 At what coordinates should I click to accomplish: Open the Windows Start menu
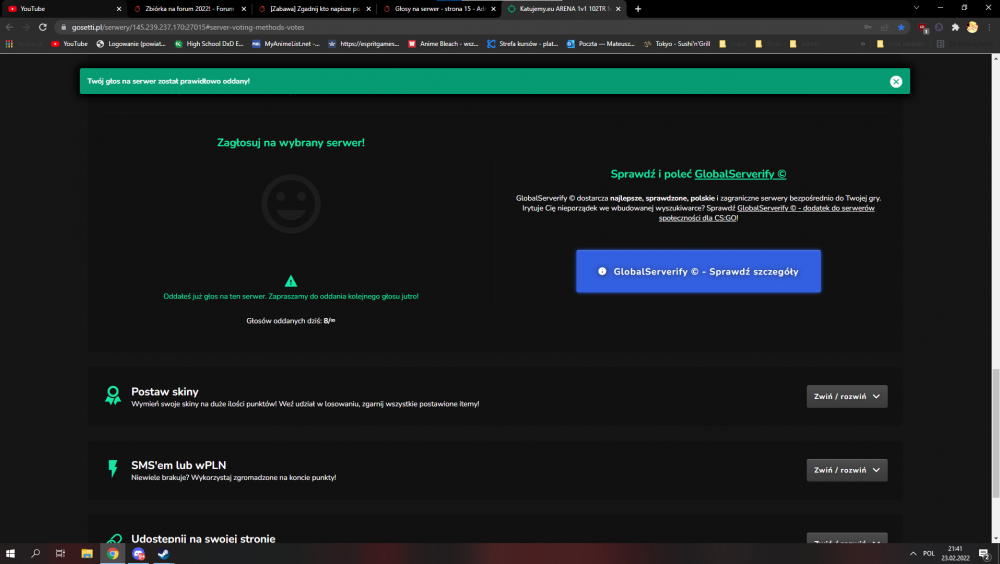[x=10, y=554]
